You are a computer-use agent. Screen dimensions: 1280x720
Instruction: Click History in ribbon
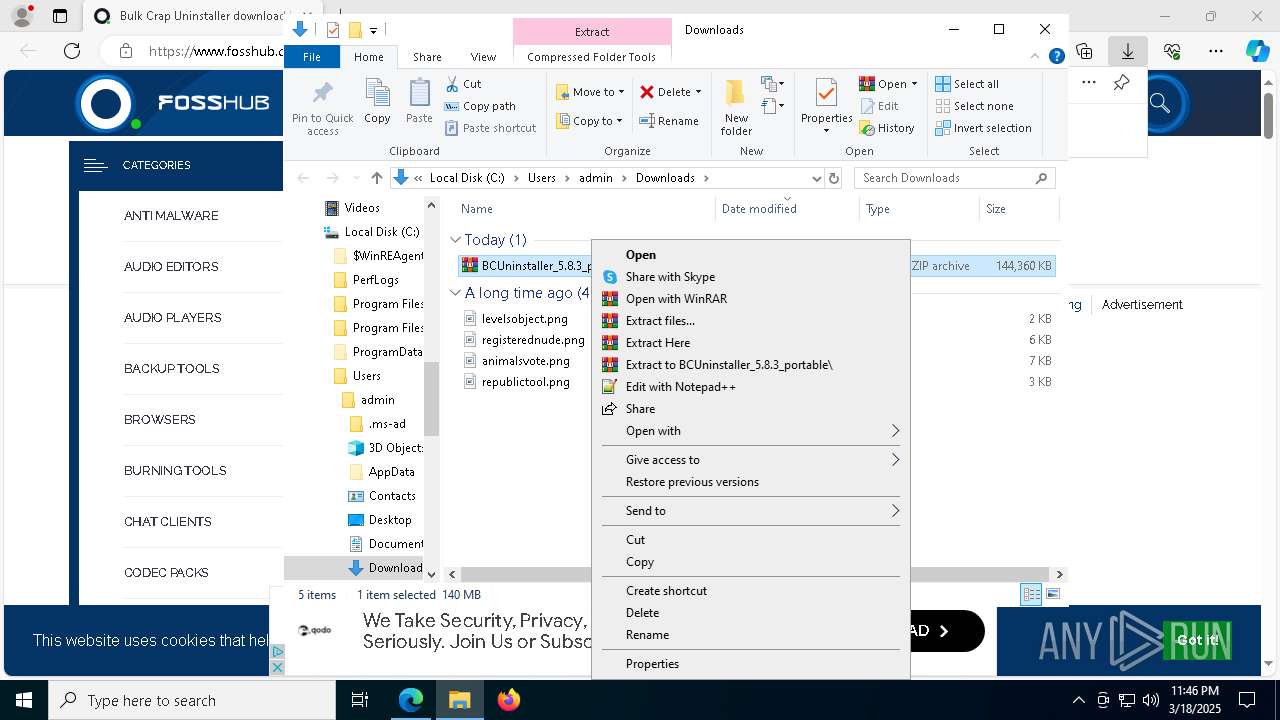[887, 128]
